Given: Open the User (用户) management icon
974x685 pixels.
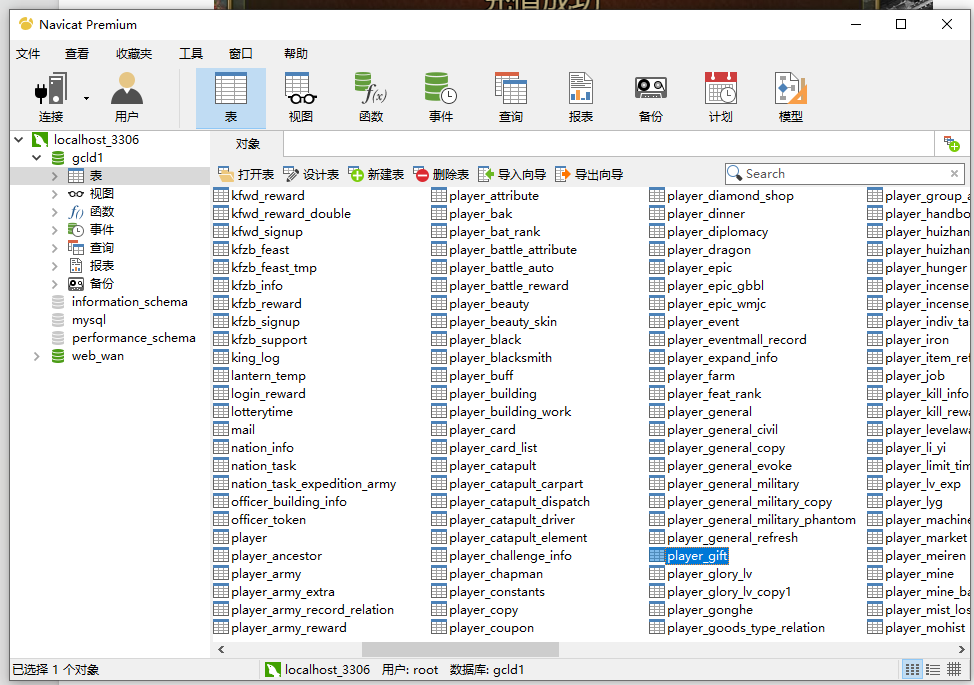Looking at the screenshot, I should point(127,98).
